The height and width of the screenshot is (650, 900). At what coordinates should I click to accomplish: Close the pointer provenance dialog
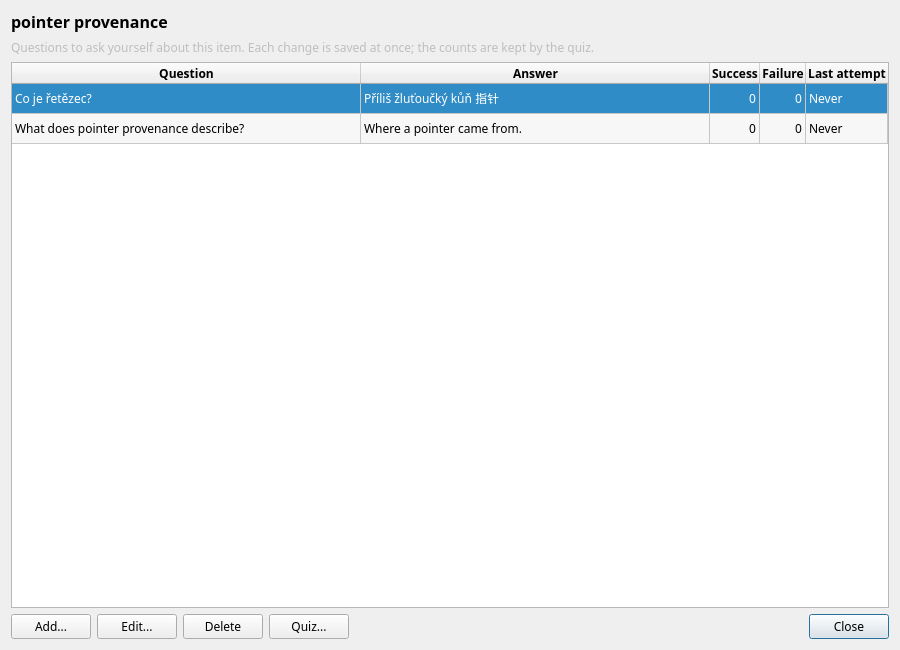[x=848, y=626]
